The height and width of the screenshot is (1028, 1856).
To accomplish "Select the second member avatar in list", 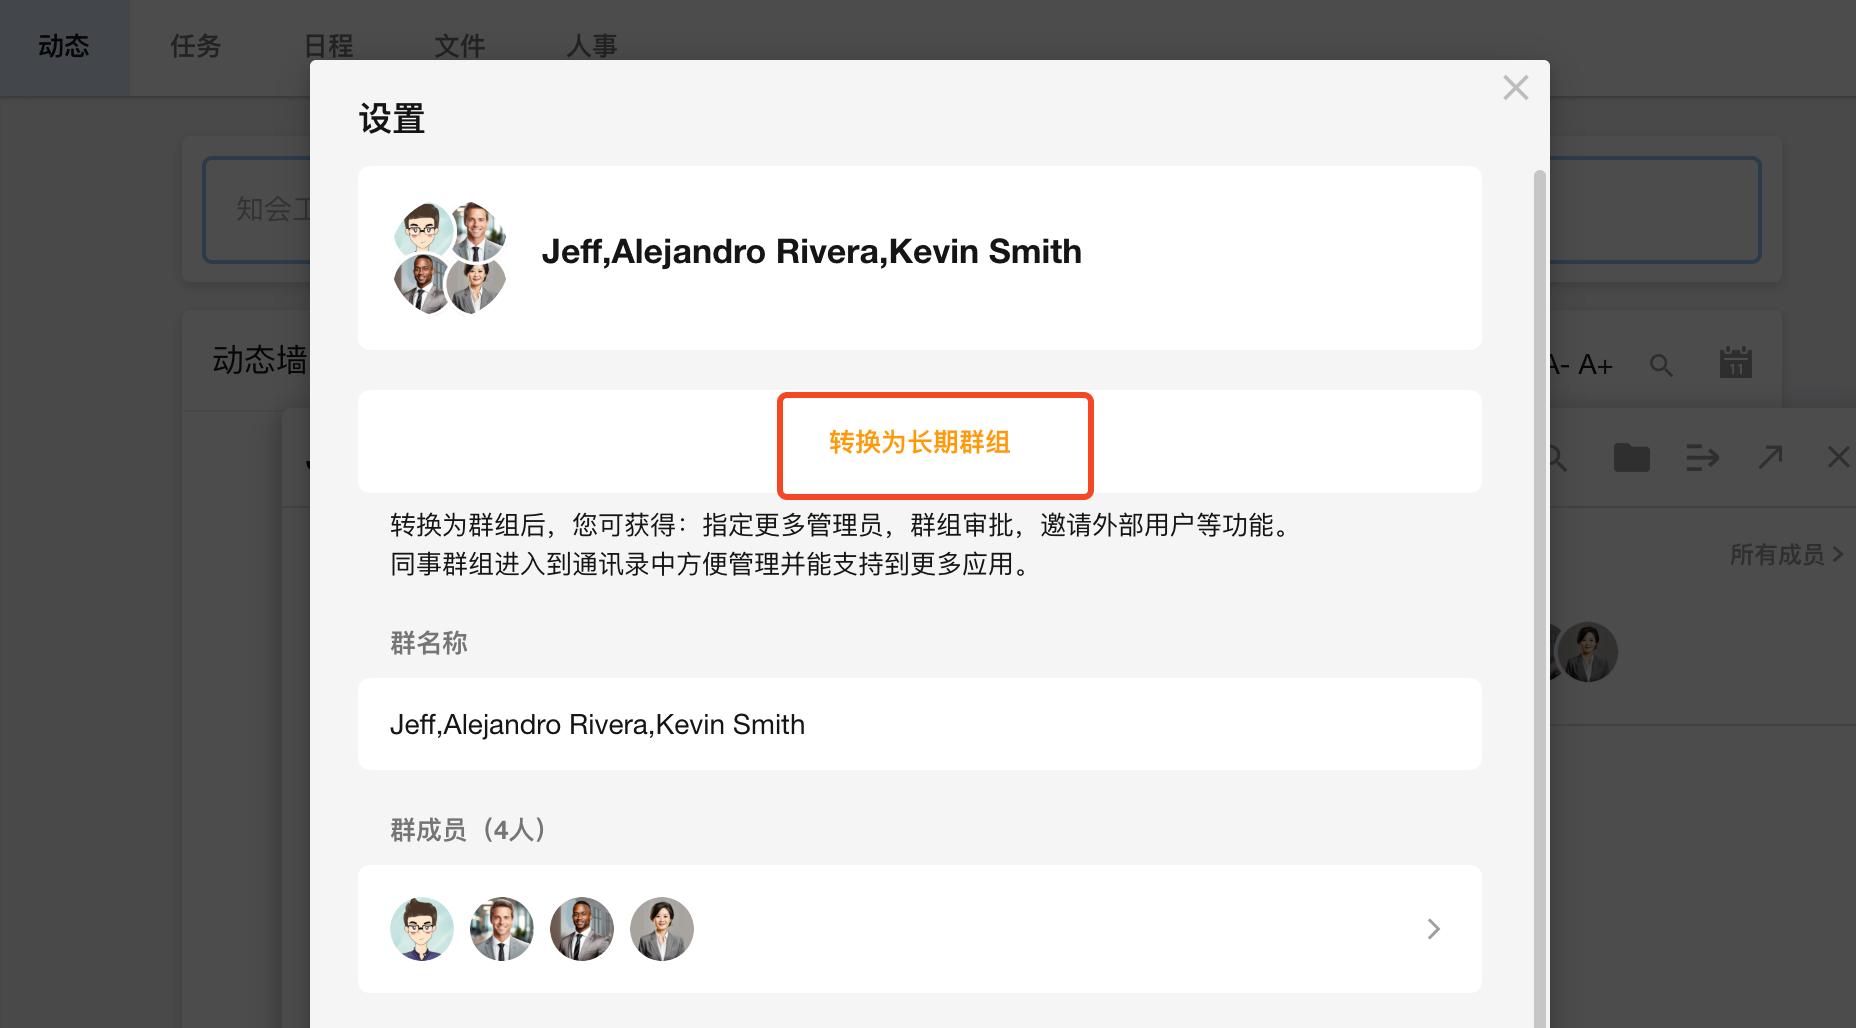I will point(502,929).
